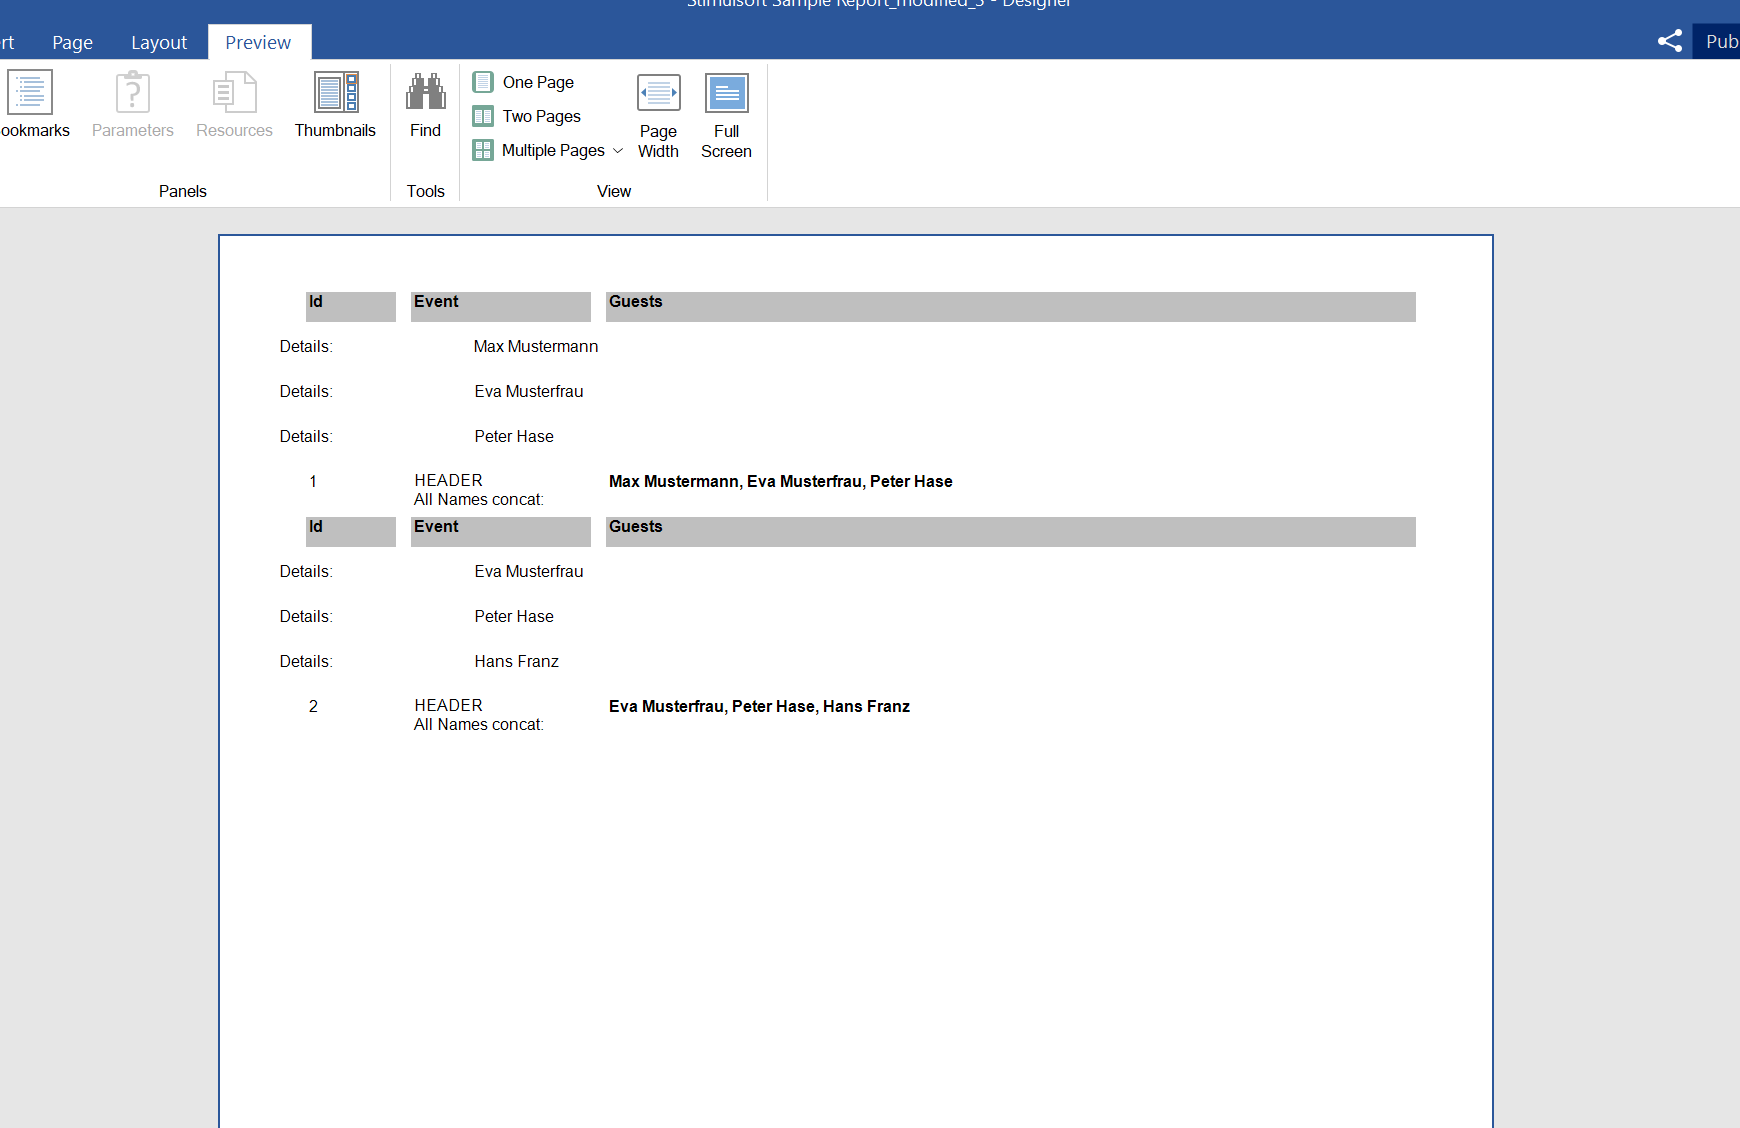Expand the Multiple Pages dropdown

618,151
